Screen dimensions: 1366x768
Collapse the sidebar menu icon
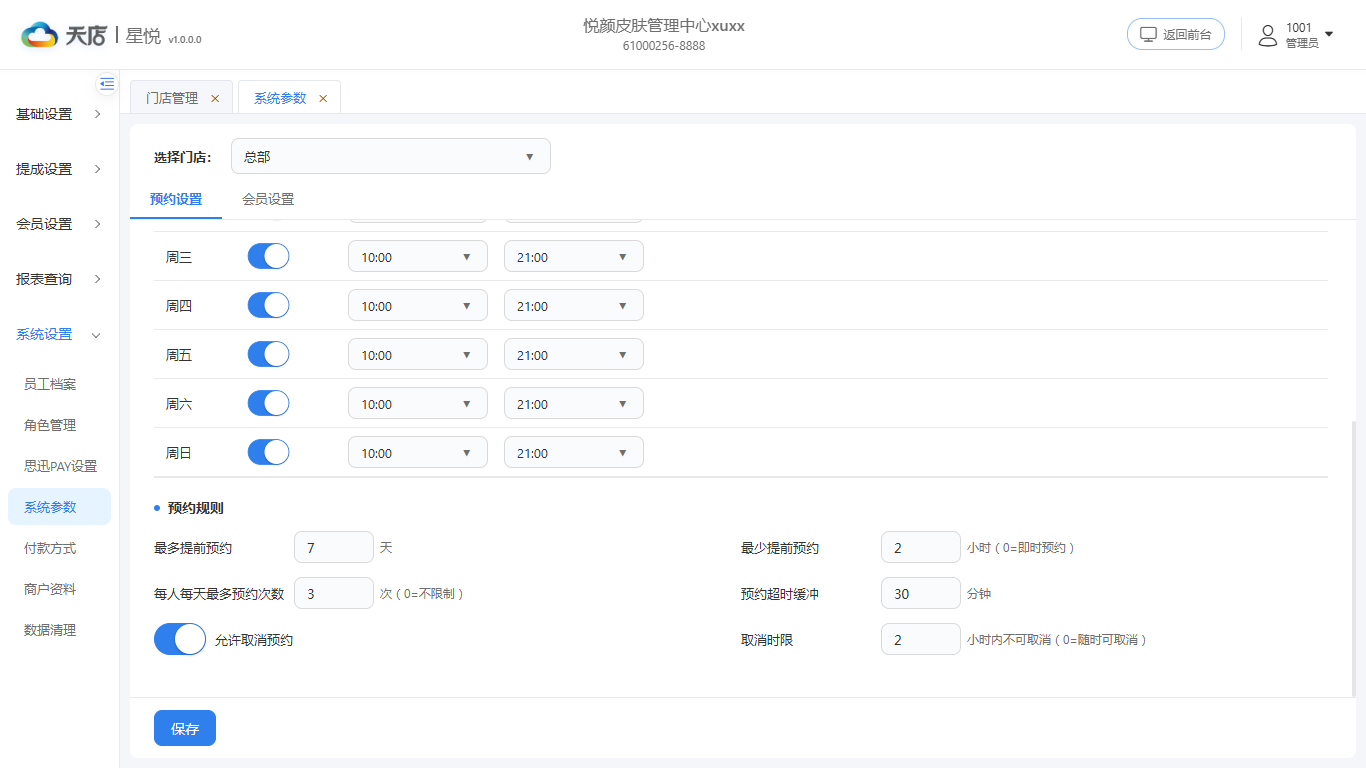(x=107, y=84)
